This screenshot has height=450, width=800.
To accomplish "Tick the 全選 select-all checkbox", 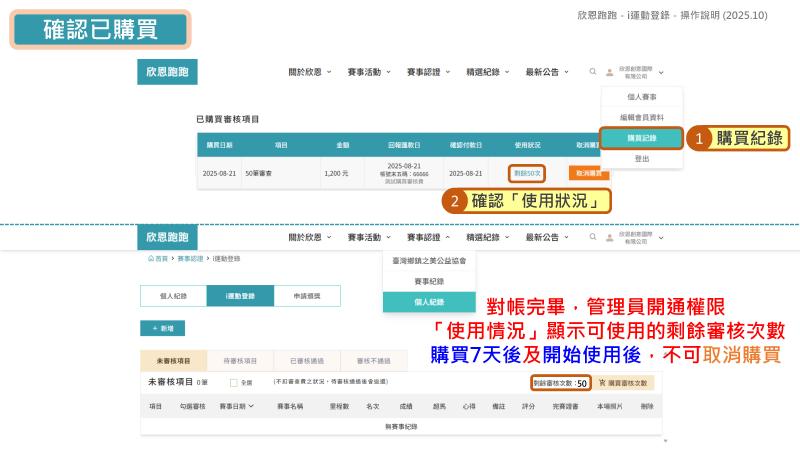I will point(233,382).
